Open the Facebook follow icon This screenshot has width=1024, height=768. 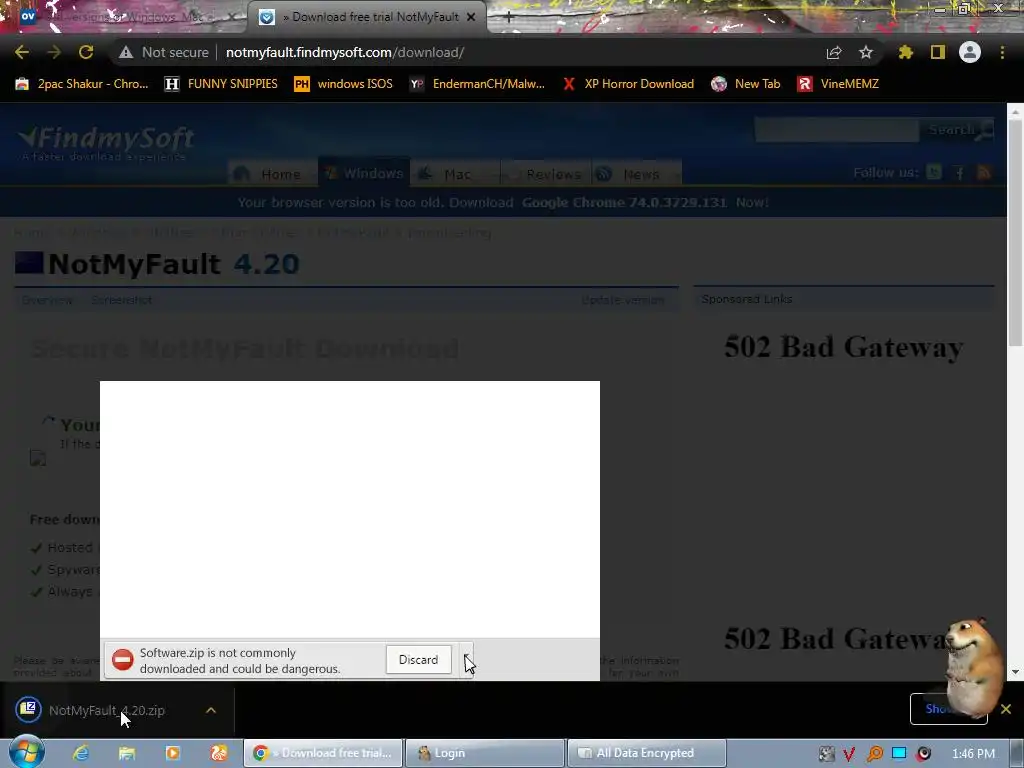coord(959,172)
